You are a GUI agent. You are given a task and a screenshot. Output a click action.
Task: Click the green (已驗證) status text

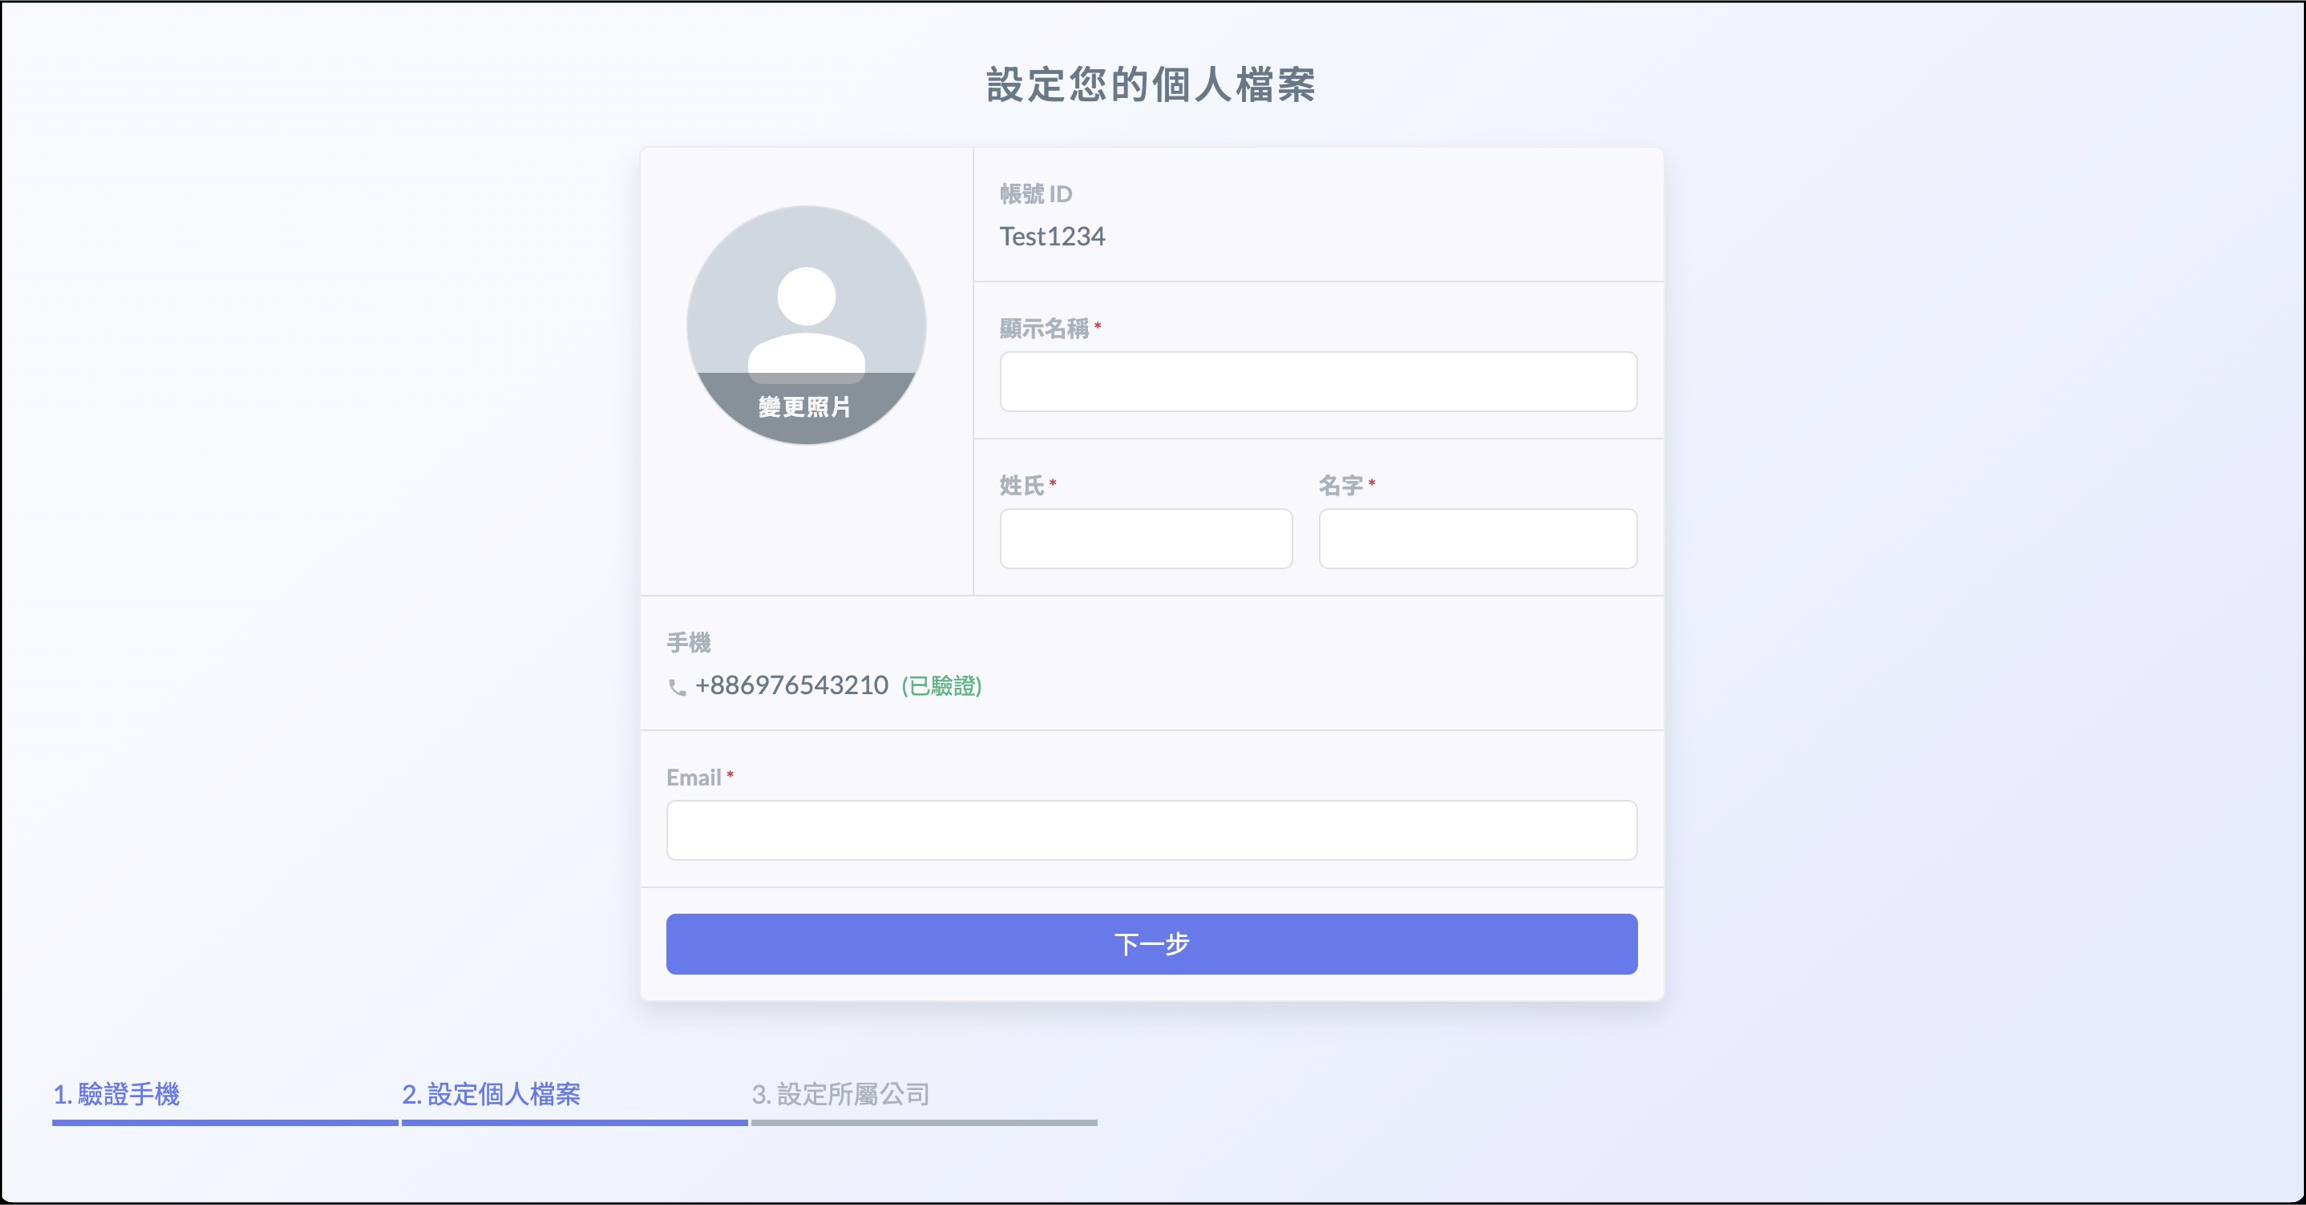click(x=941, y=686)
